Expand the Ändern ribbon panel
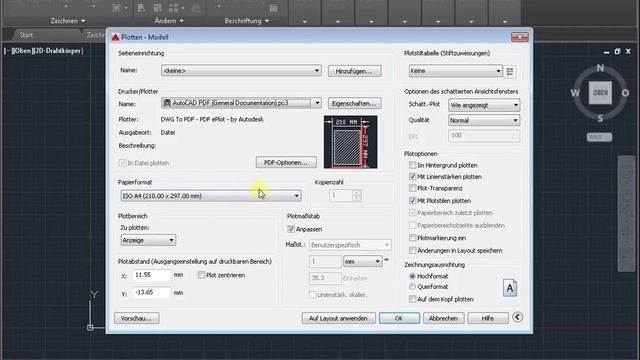The width and height of the screenshot is (640, 360). (x=169, y=20)
